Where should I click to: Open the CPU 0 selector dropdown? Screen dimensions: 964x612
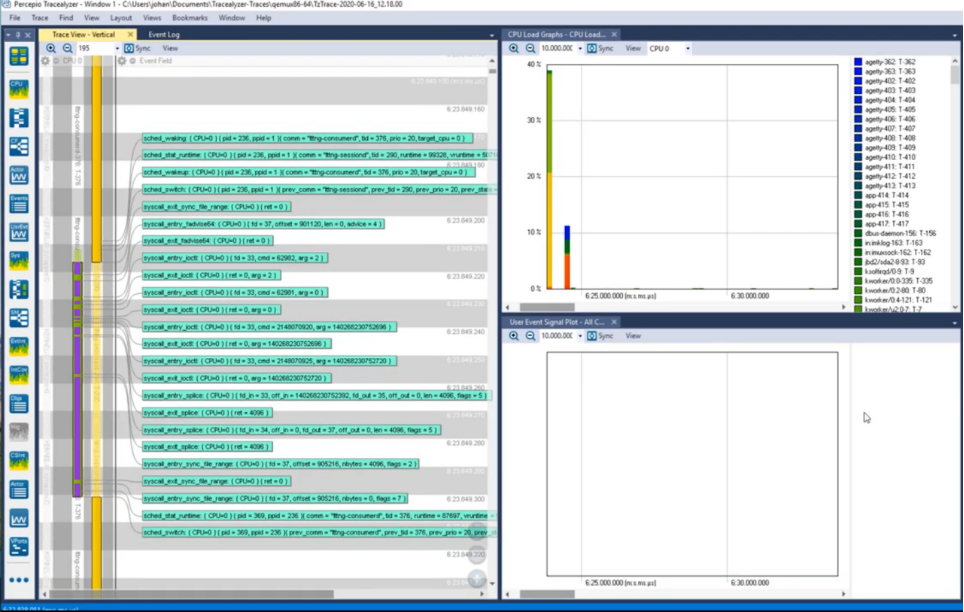(687, 48)
